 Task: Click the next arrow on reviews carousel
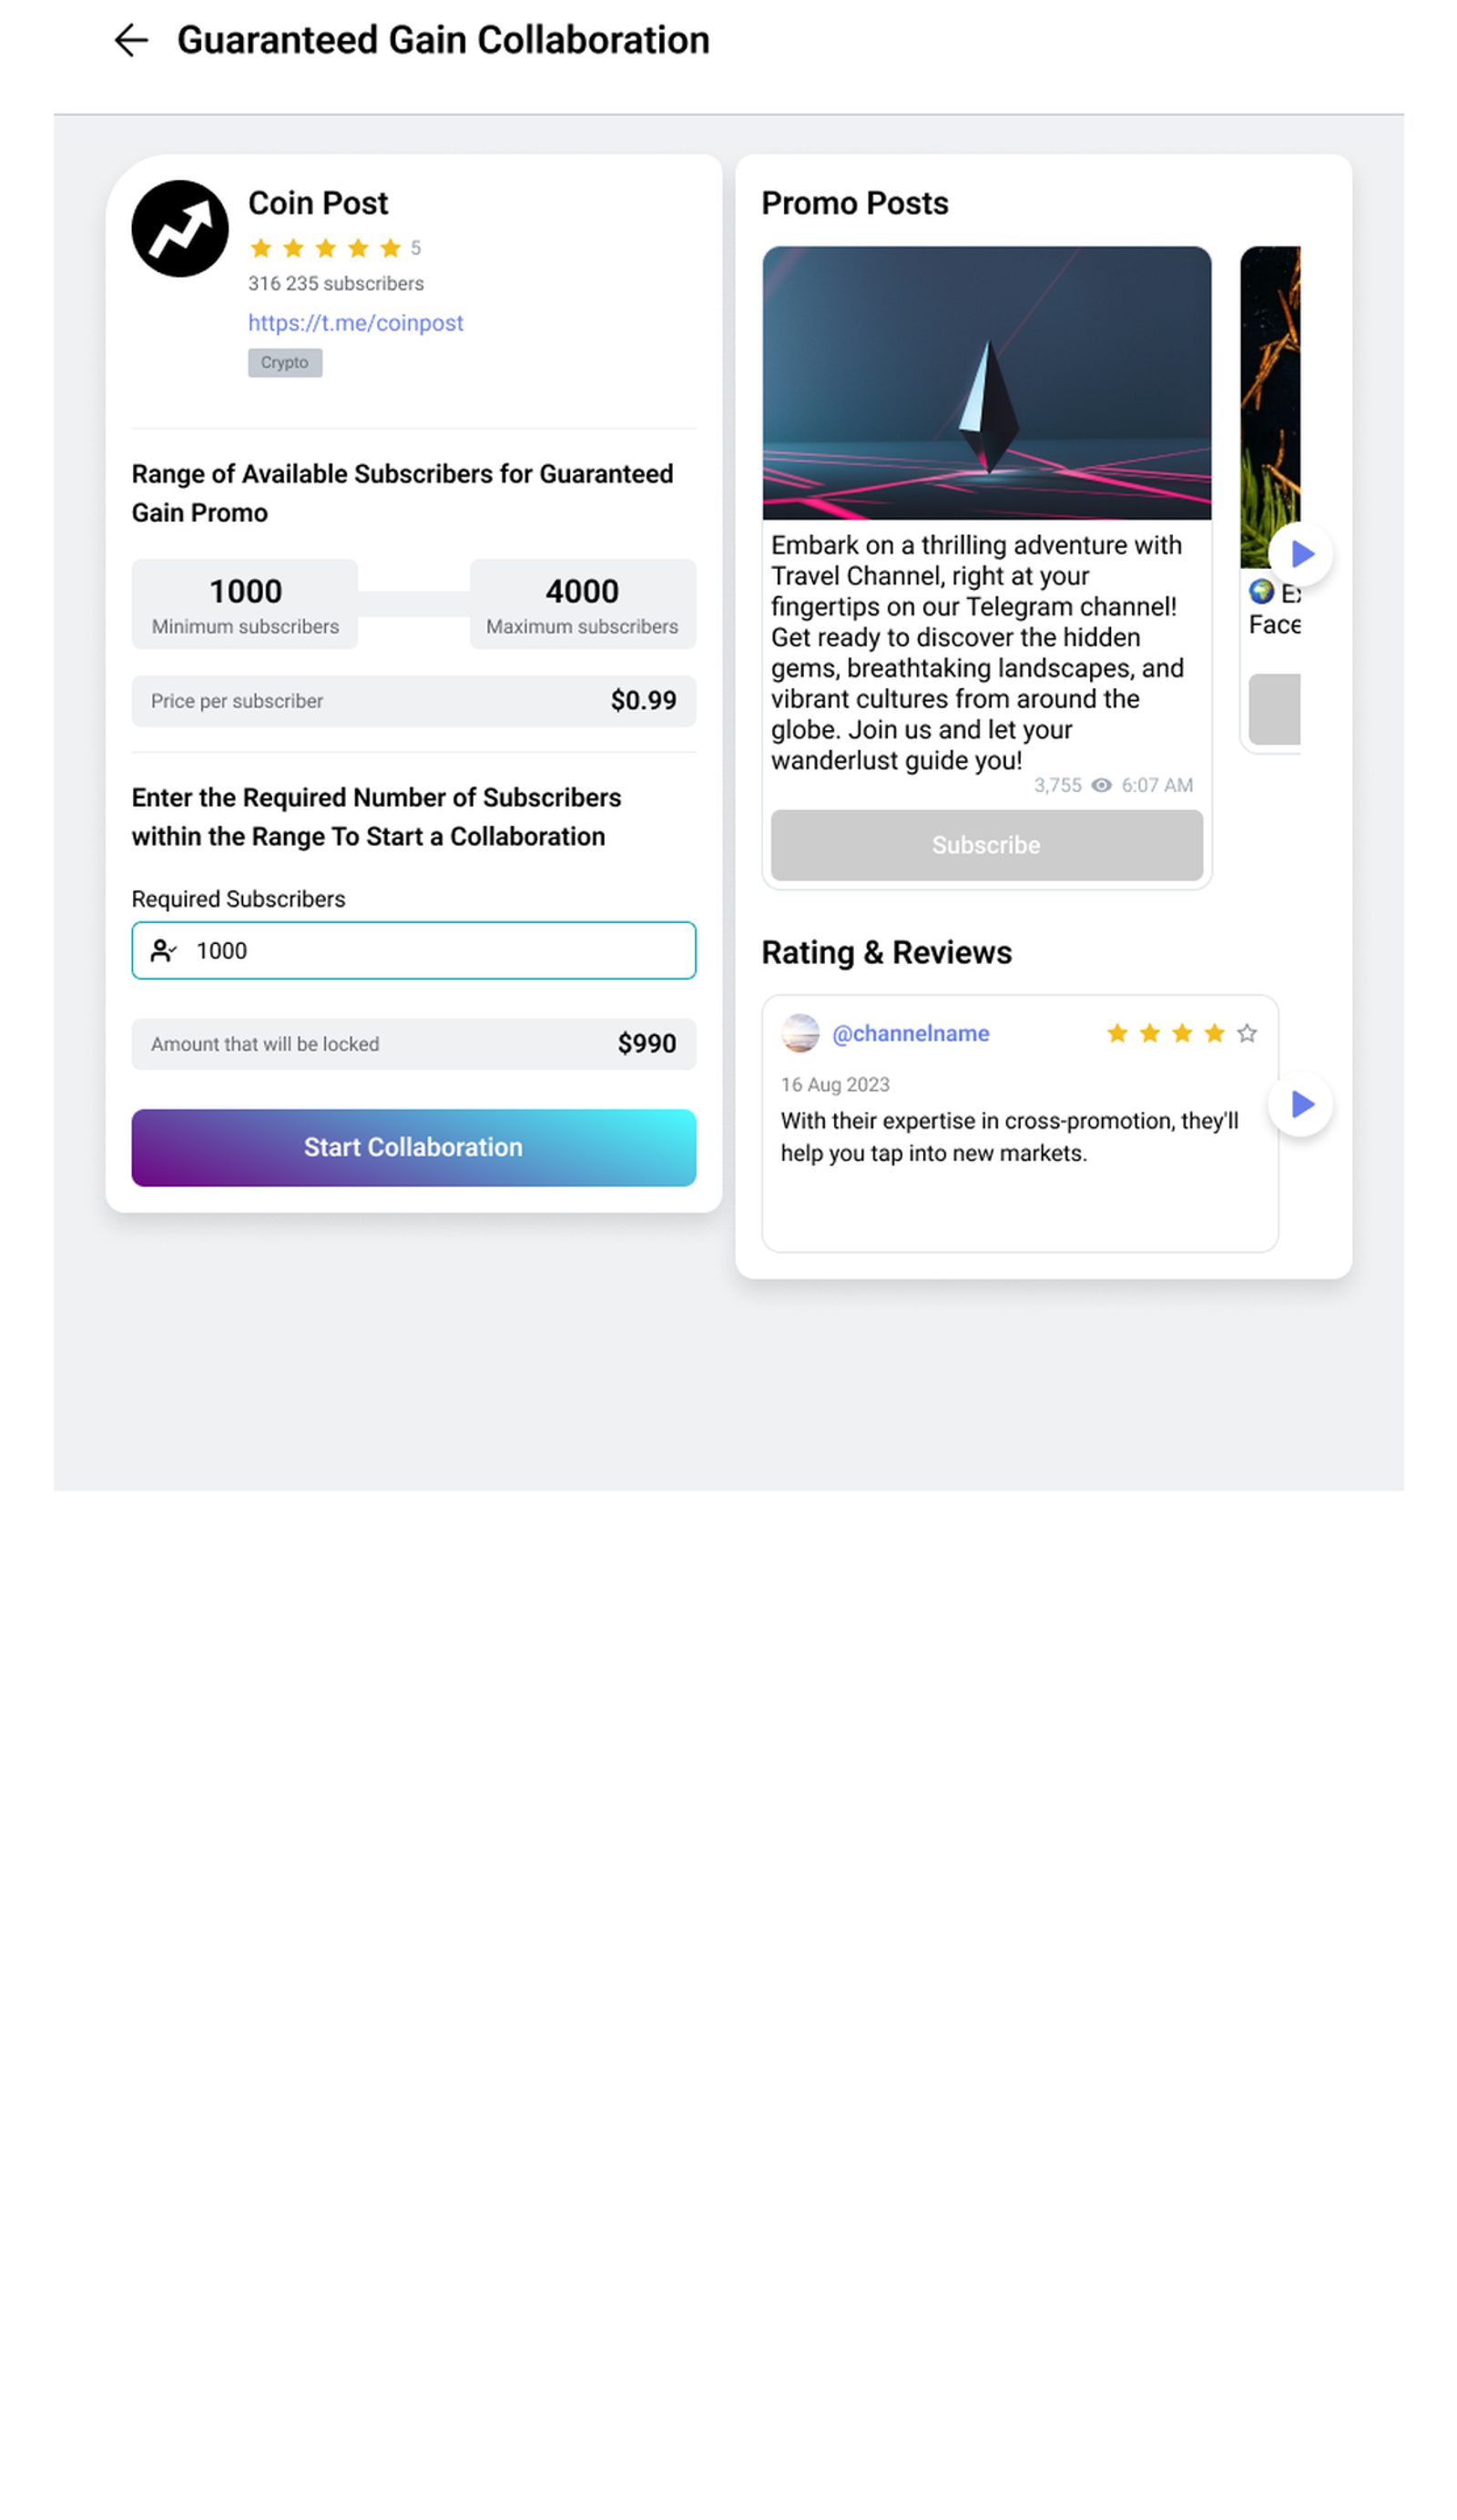pos(1300,1103)
